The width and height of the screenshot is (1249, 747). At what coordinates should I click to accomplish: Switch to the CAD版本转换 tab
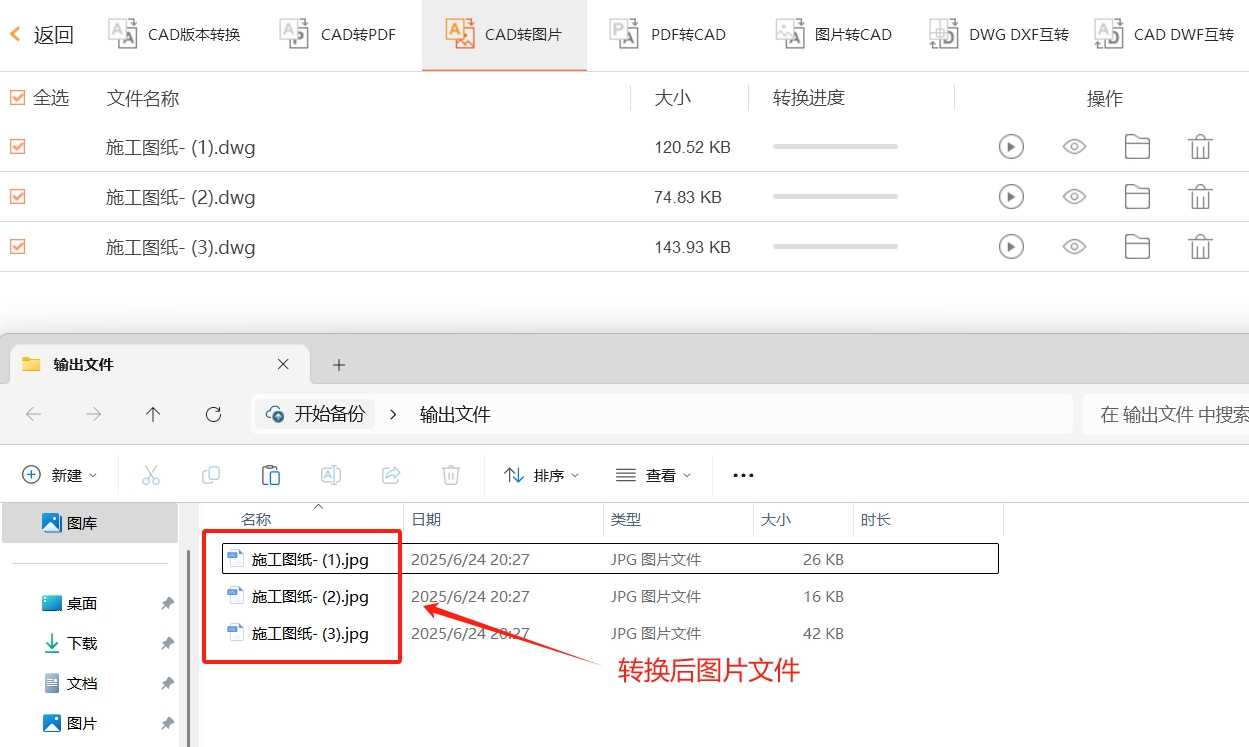122,33
